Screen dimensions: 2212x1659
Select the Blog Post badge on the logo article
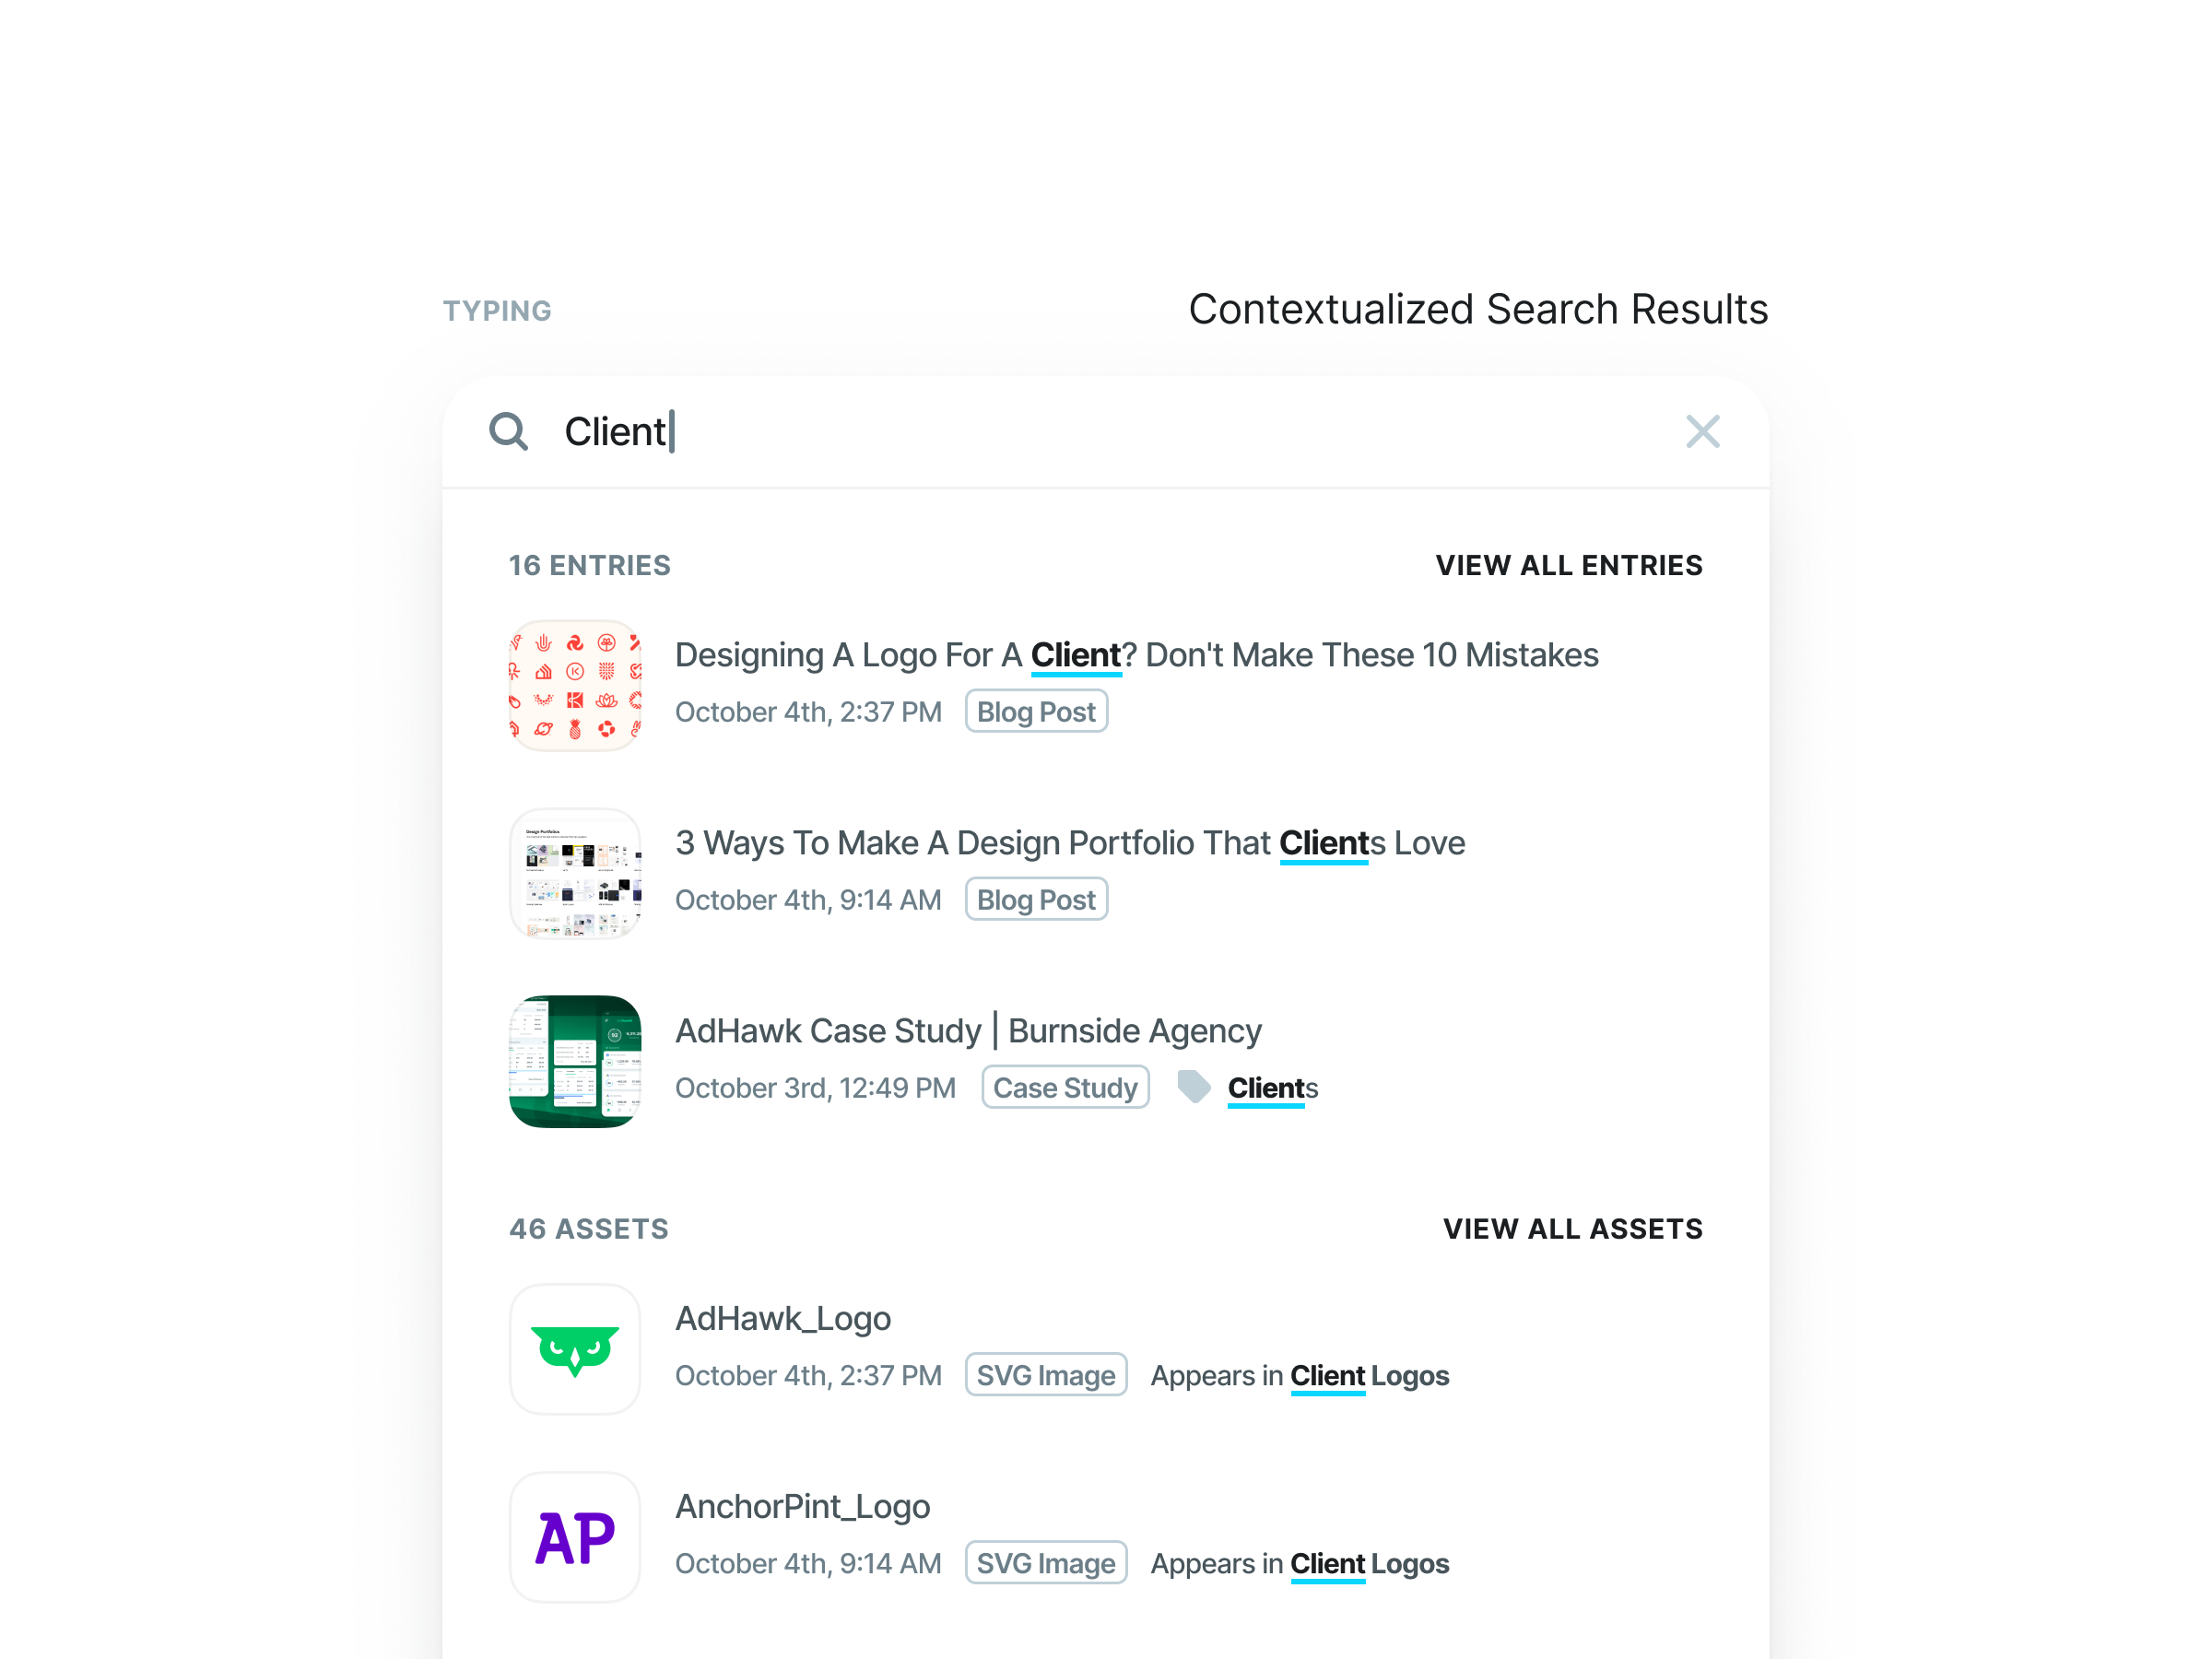[1036, 711]
